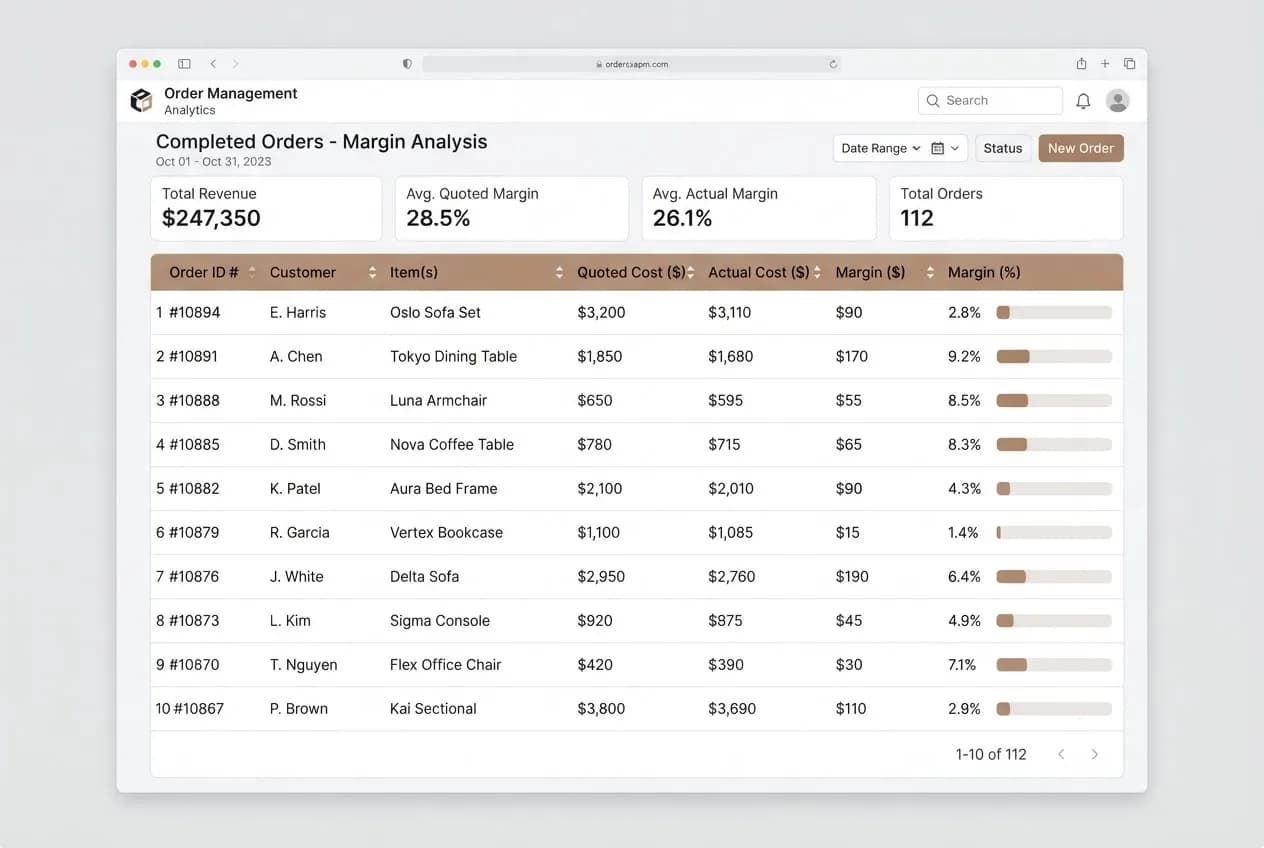Click the Margin (%) column header

pyautogui.click(x=984, y=272)
